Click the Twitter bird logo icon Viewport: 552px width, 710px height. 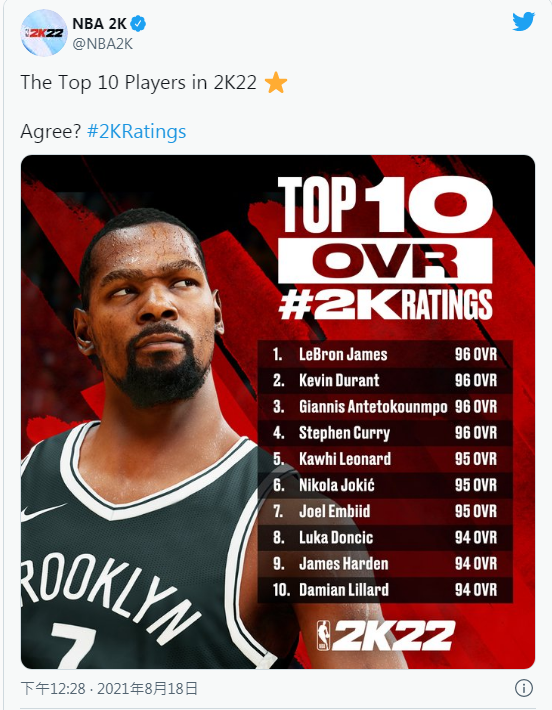[523, 22]
